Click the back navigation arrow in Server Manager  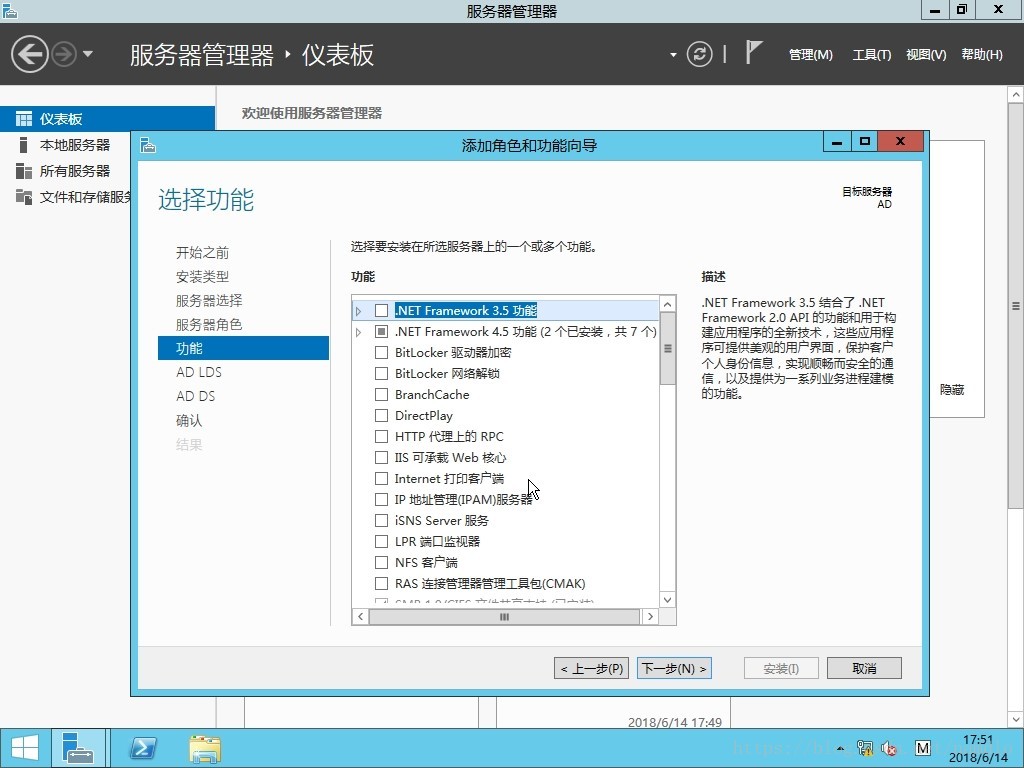tap(29, 54)
